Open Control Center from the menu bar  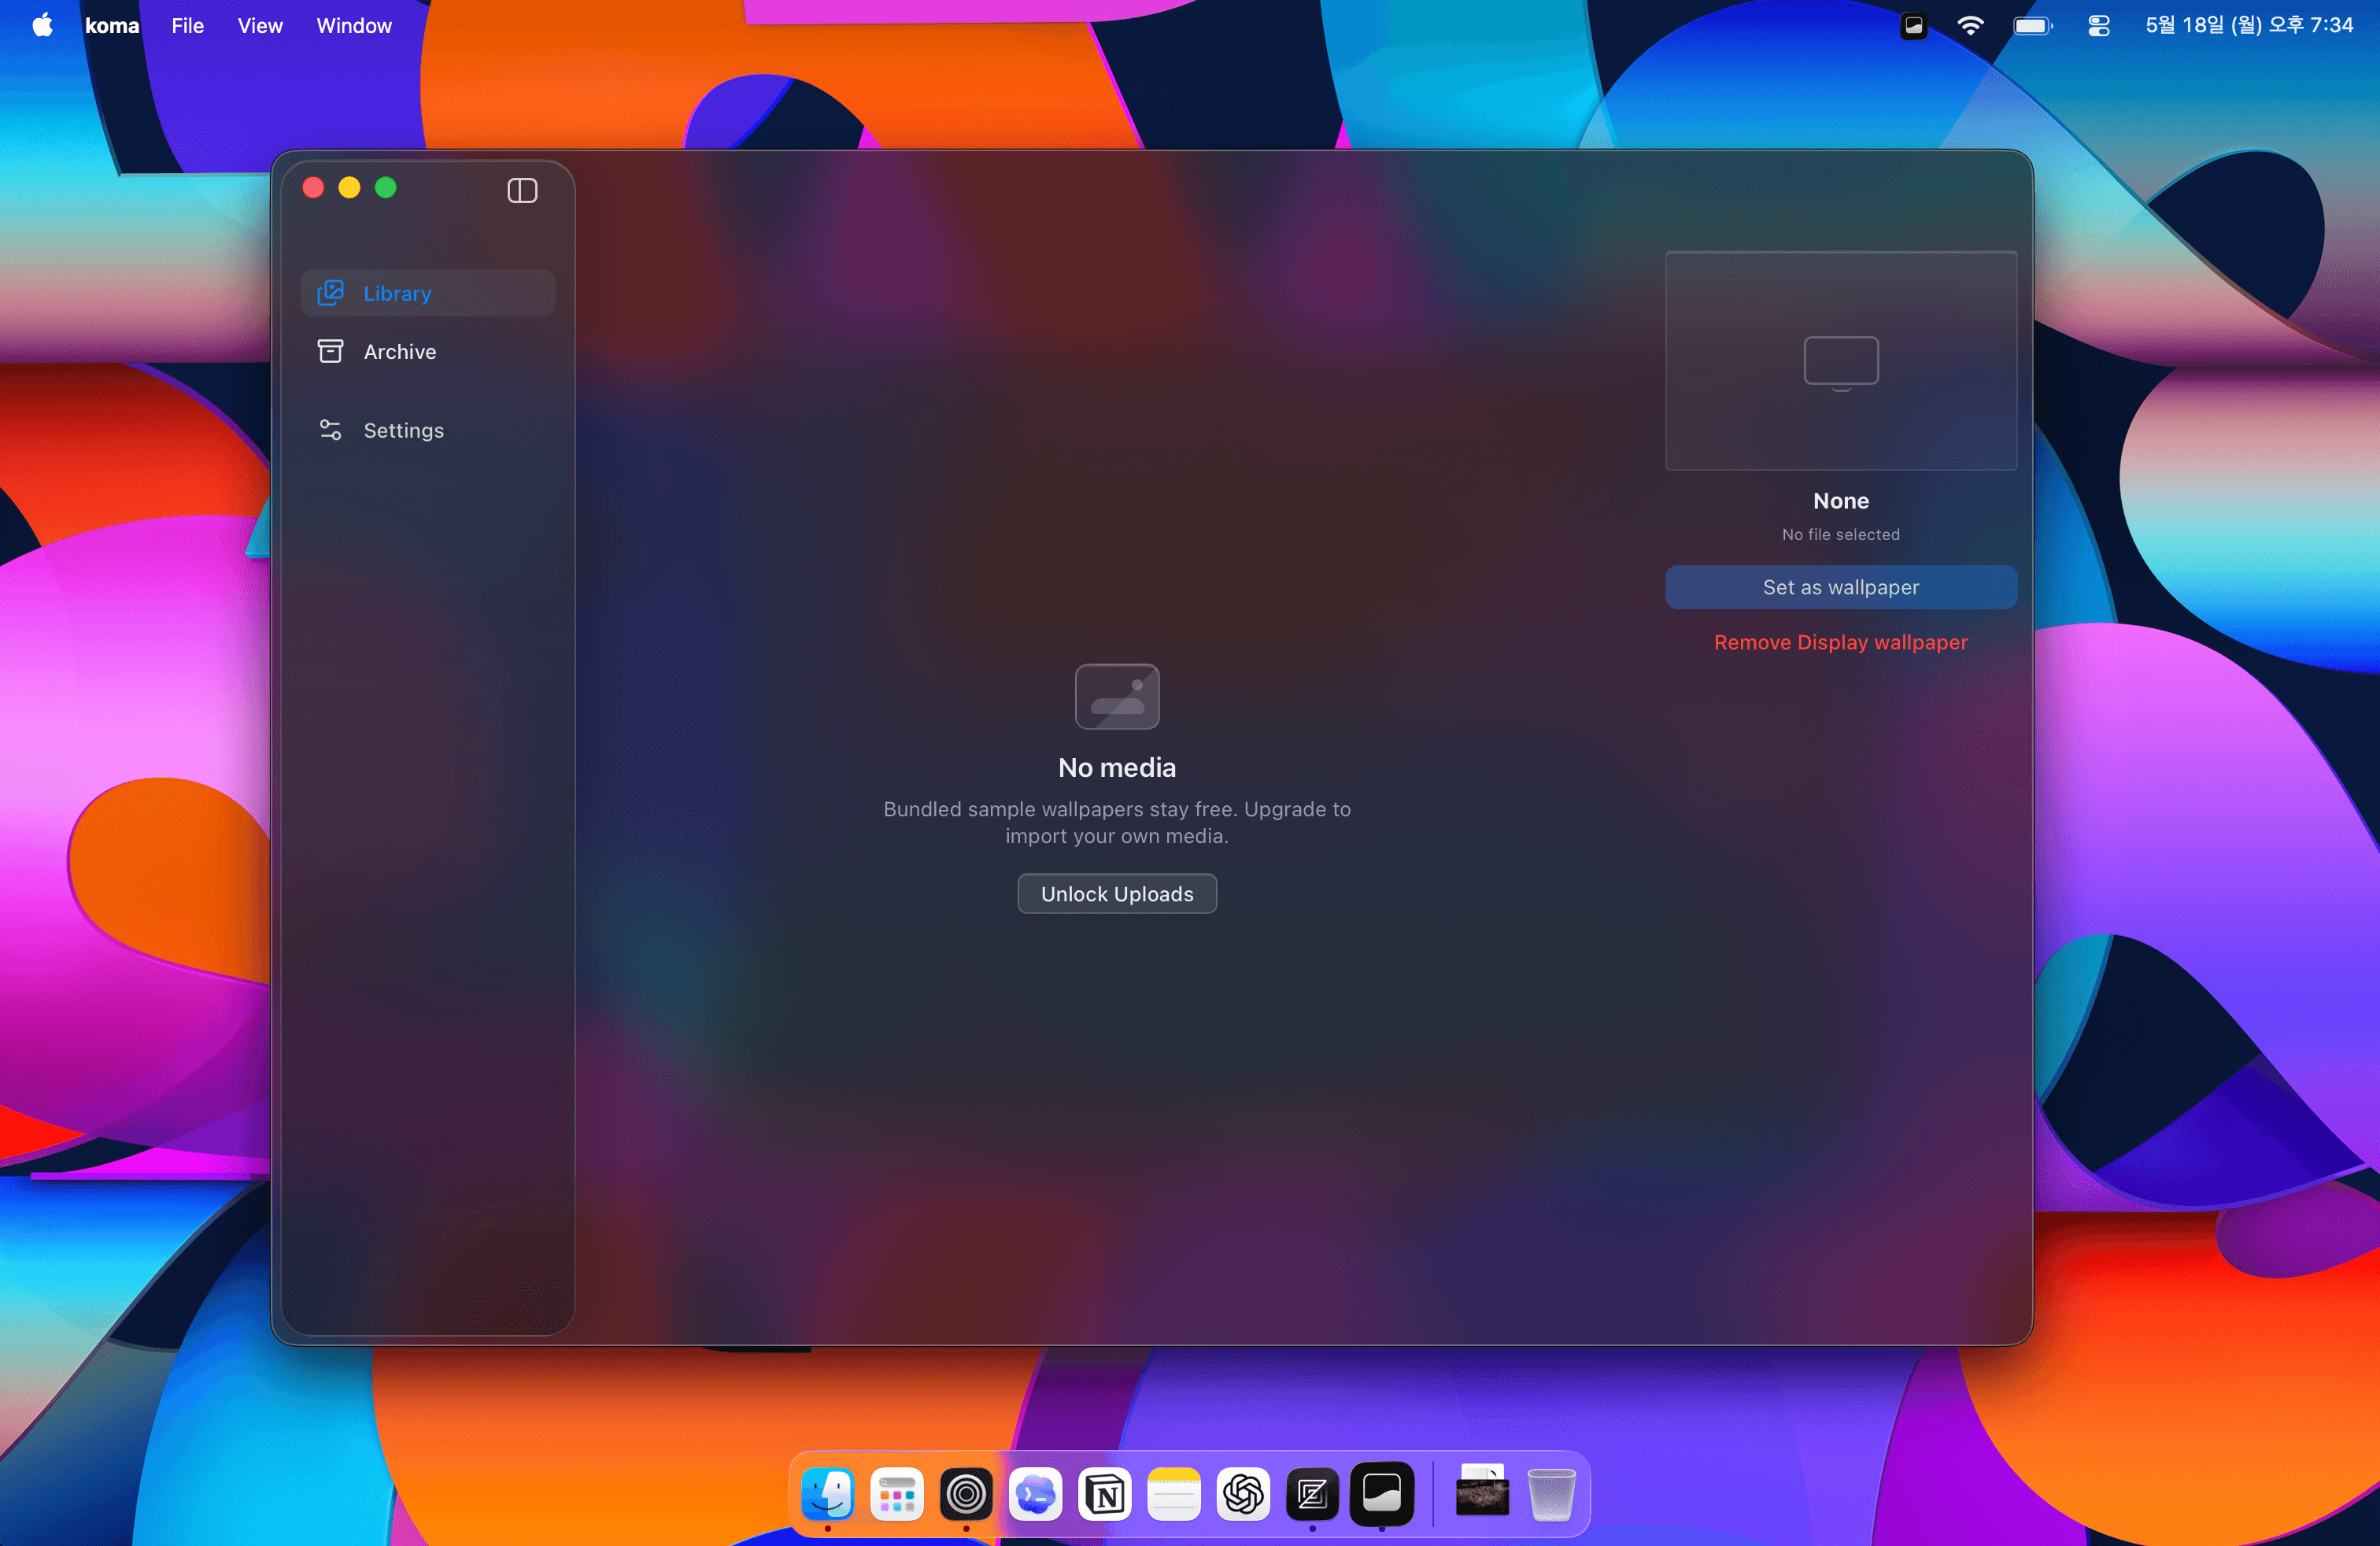click(2099, 26)
